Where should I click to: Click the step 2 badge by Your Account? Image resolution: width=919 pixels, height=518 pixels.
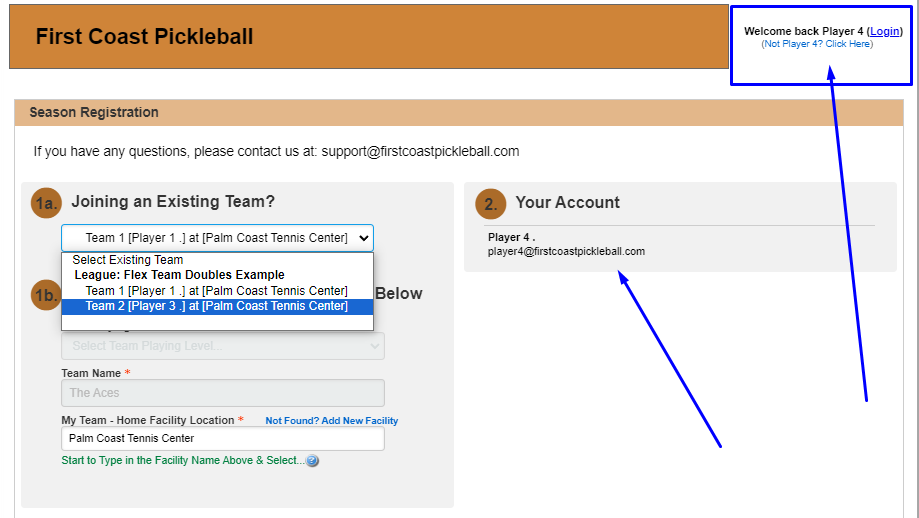click(x=490, y=203)
